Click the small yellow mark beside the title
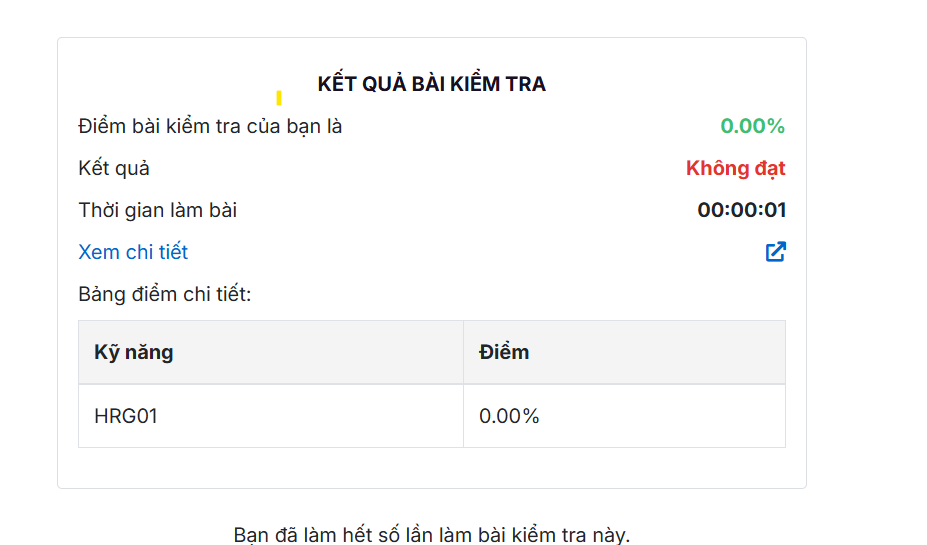The image size is (927, 545). pos(279,98)
